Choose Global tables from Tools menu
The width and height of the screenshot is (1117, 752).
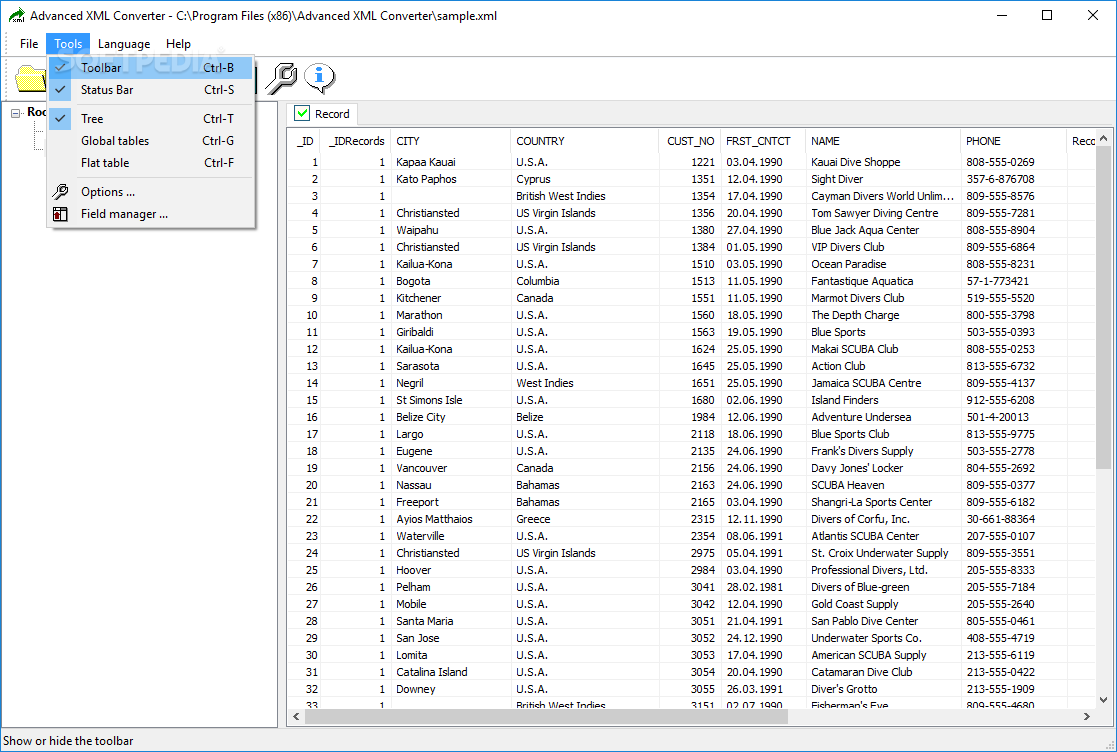tap(150, 141)
